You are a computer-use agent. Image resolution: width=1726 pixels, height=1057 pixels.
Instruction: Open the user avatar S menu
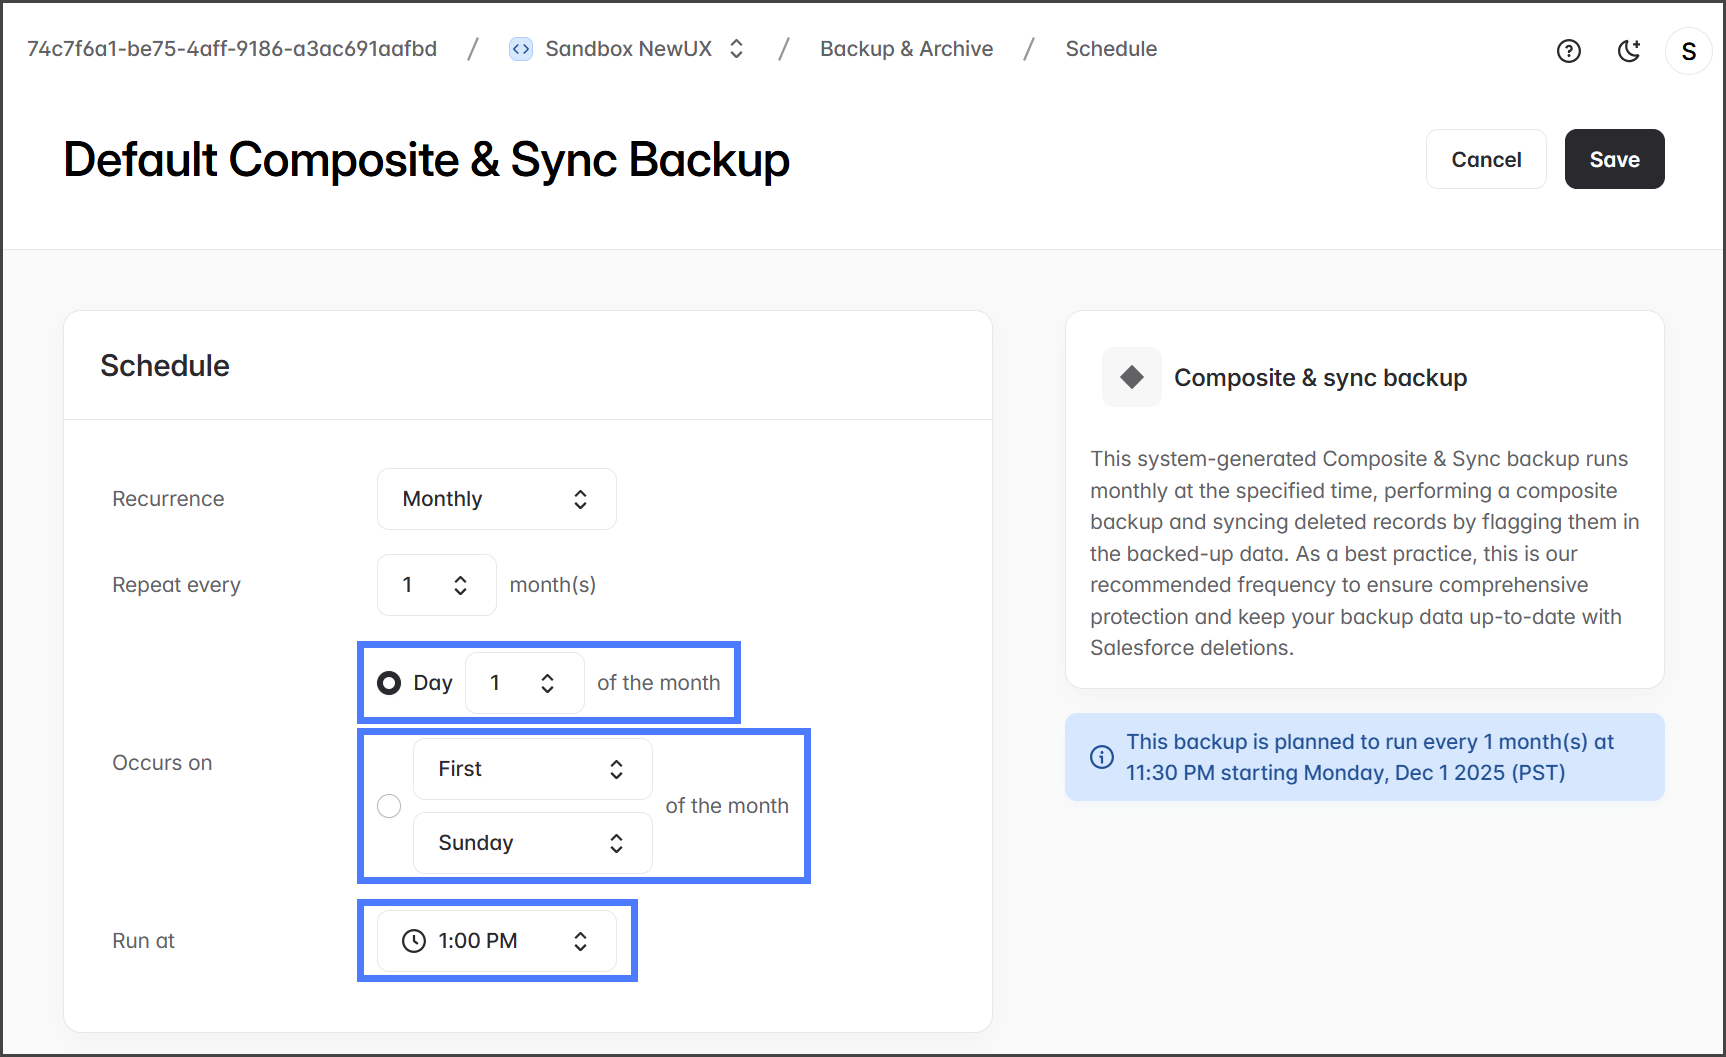point(1688,51)
